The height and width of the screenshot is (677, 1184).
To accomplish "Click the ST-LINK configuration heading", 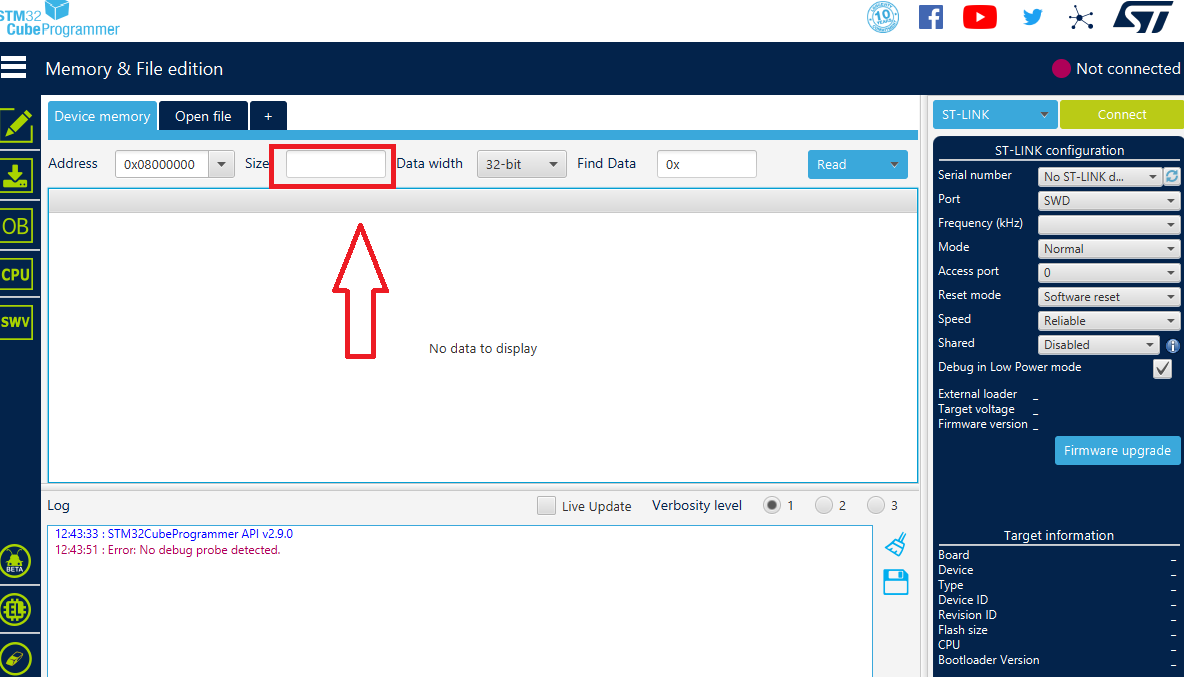I will [x=1059, y=150].
